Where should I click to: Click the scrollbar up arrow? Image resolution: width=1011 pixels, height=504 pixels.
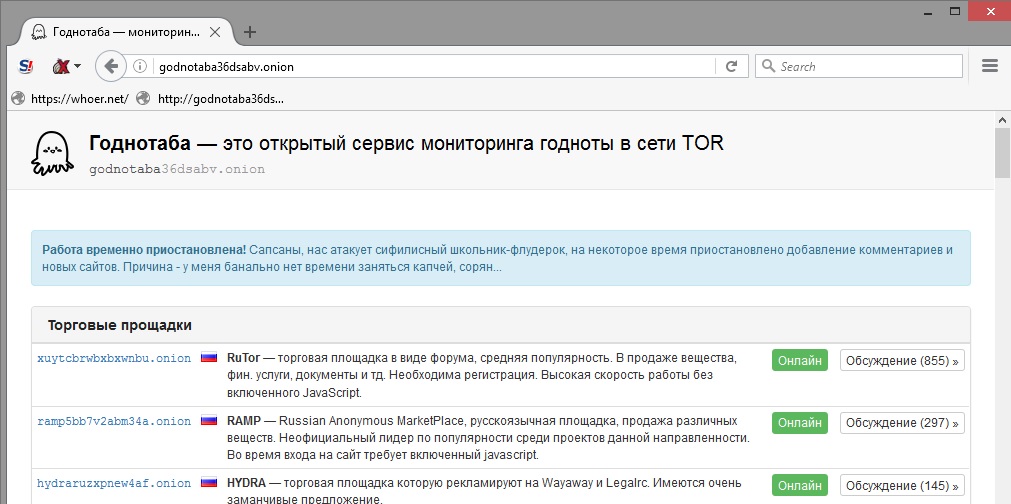point(1003,119)
